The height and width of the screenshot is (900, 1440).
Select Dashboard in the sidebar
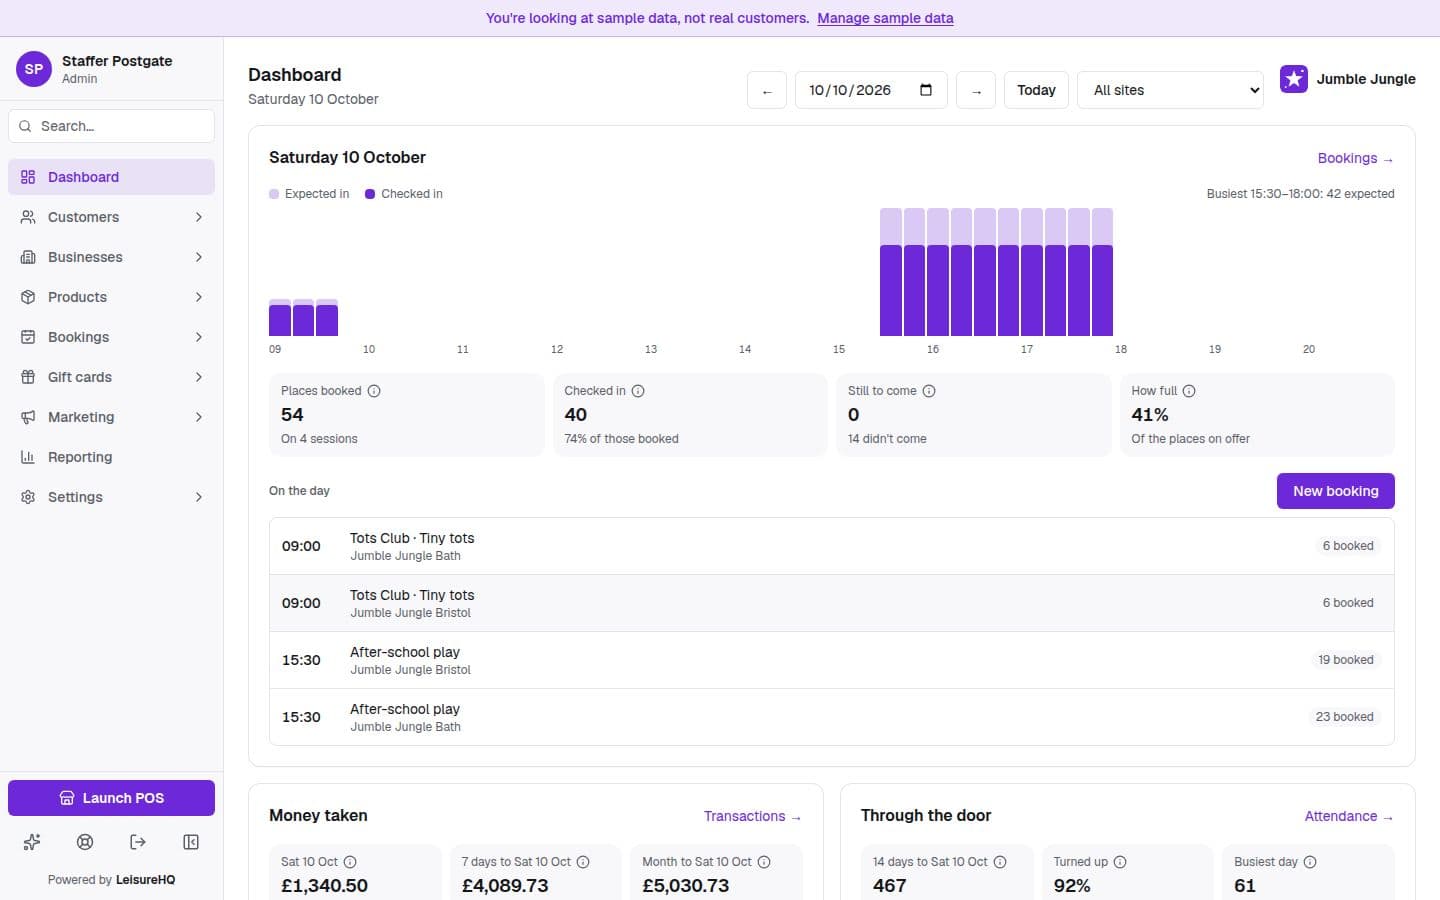pos(111,177)
